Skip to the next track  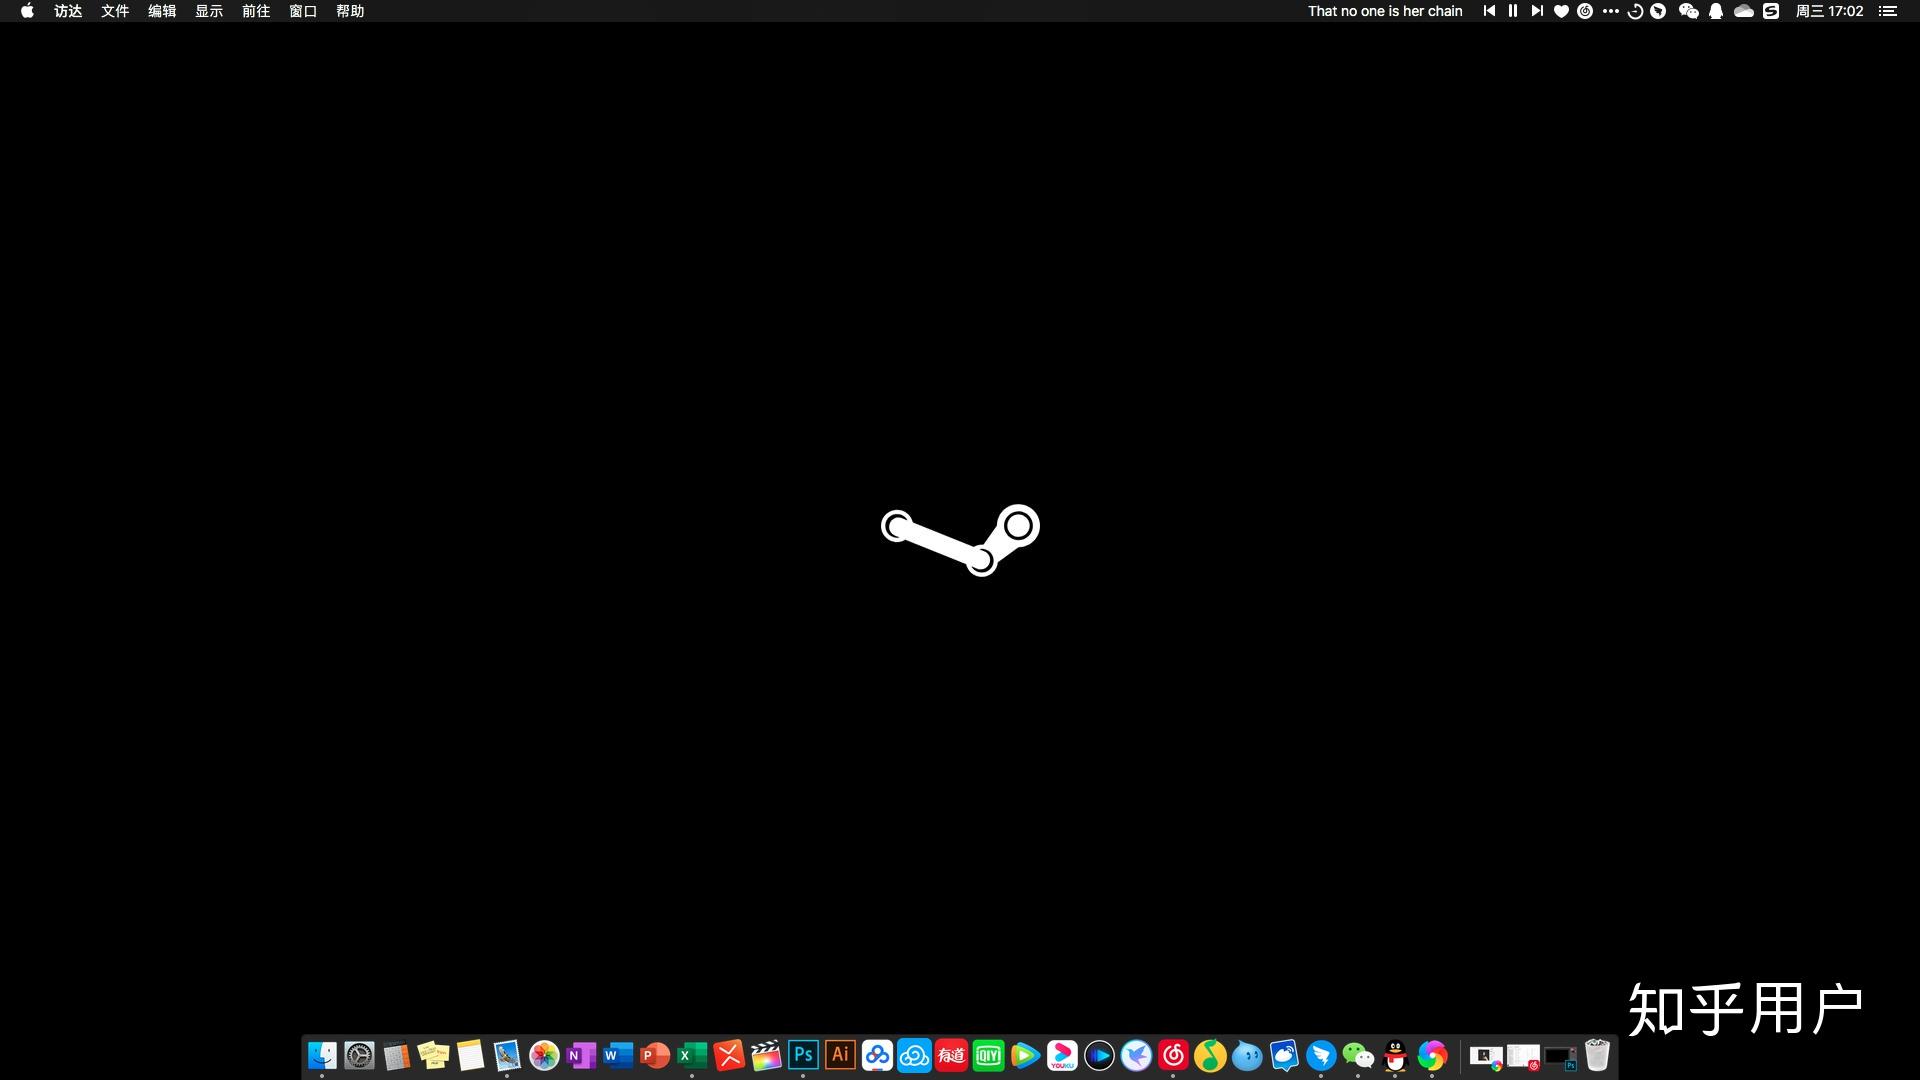pyautogui.click(x=1537, y=11)
